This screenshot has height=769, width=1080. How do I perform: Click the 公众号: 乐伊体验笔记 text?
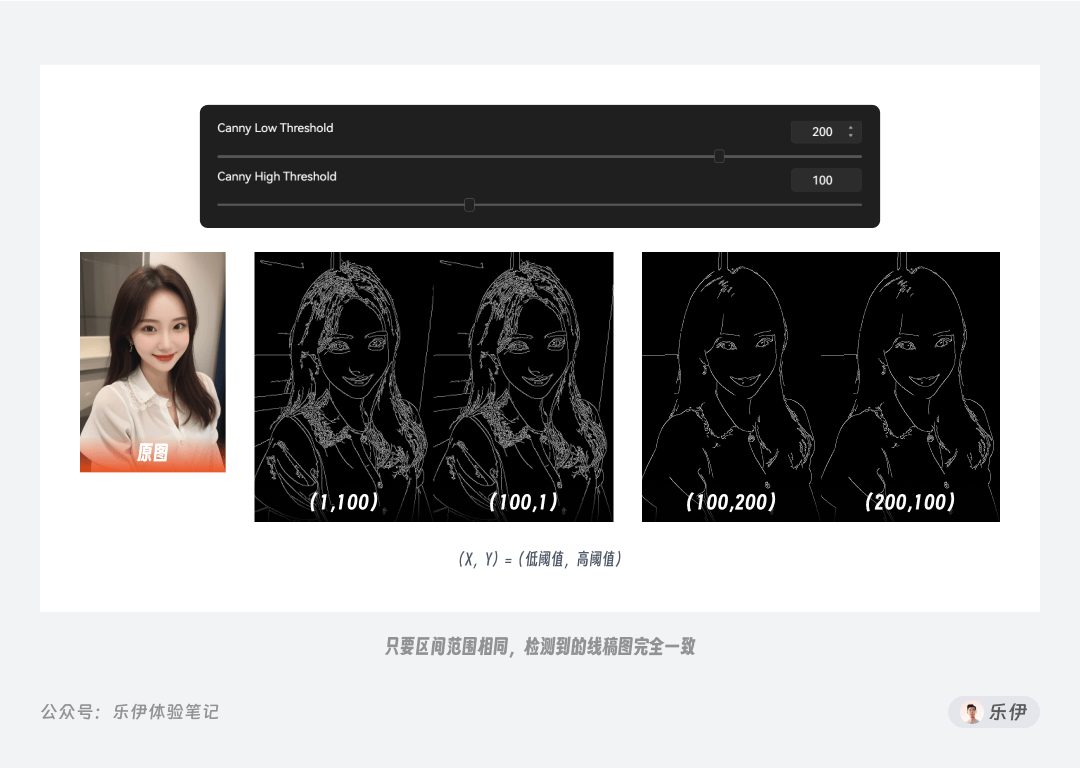pos(129,712)
